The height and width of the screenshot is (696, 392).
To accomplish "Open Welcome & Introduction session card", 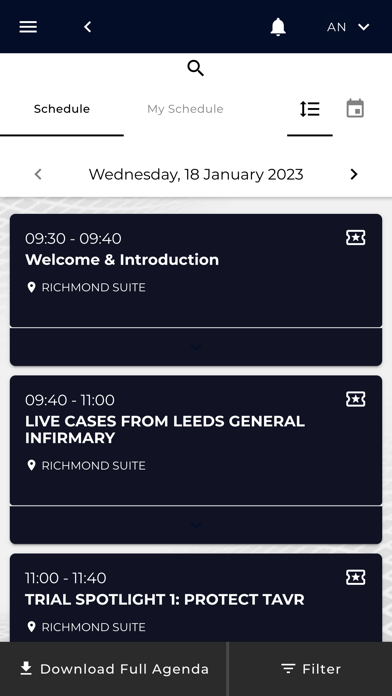I will point(196,271).
